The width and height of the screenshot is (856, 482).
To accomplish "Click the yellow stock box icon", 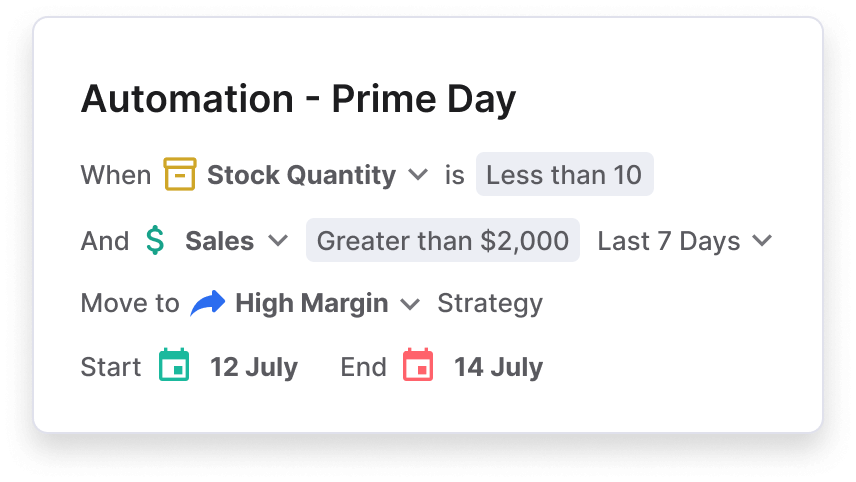I will [180, 174].
